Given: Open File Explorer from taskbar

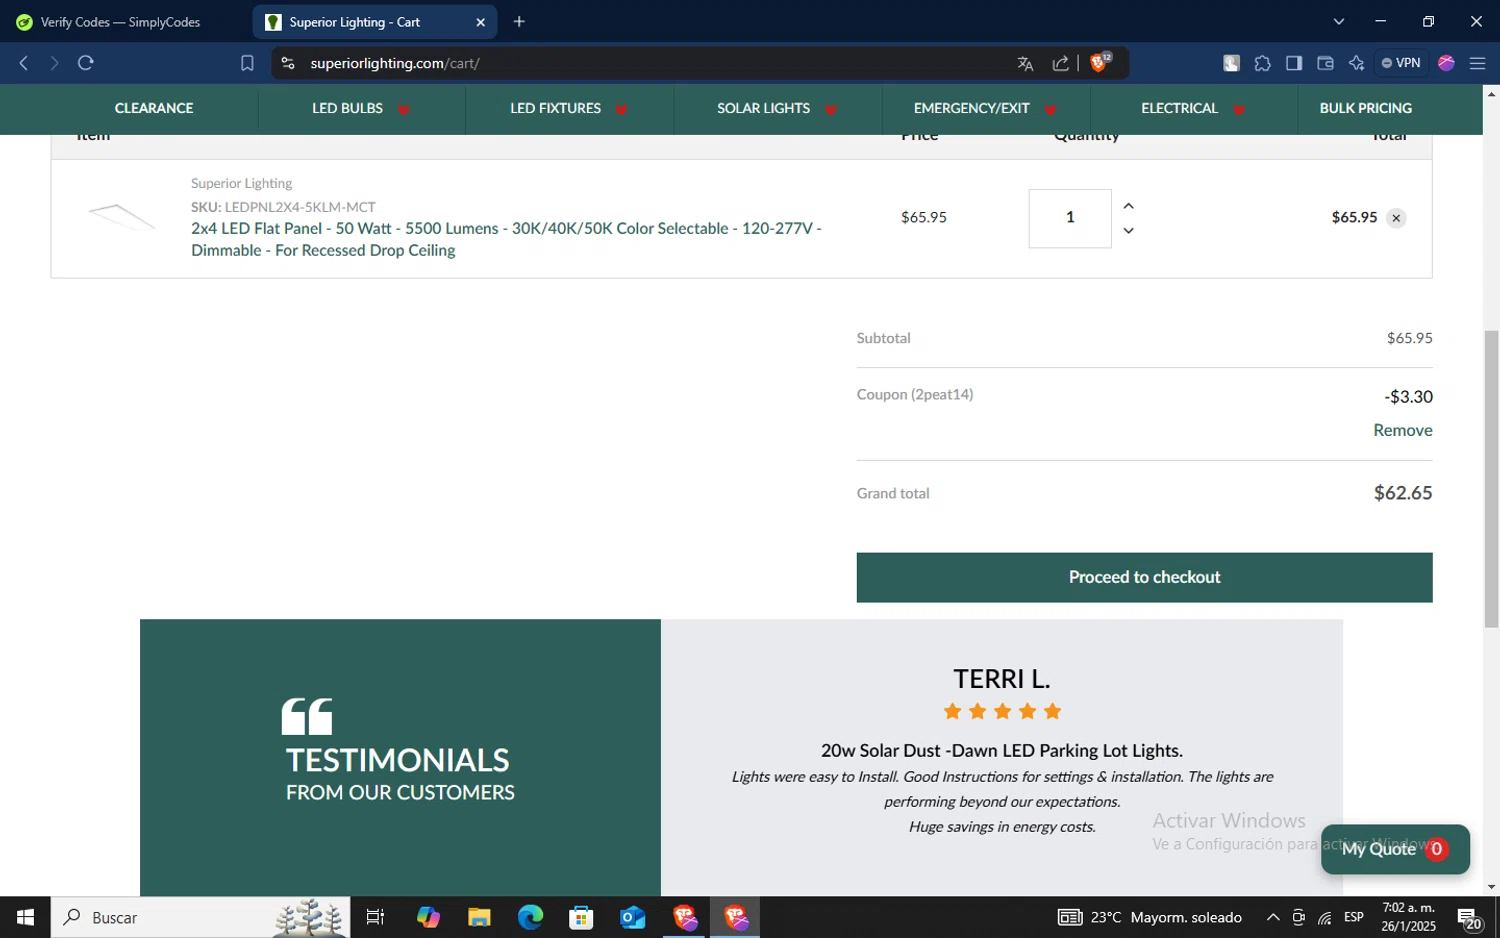Looking at the screenshot, I should pos(479,917).
